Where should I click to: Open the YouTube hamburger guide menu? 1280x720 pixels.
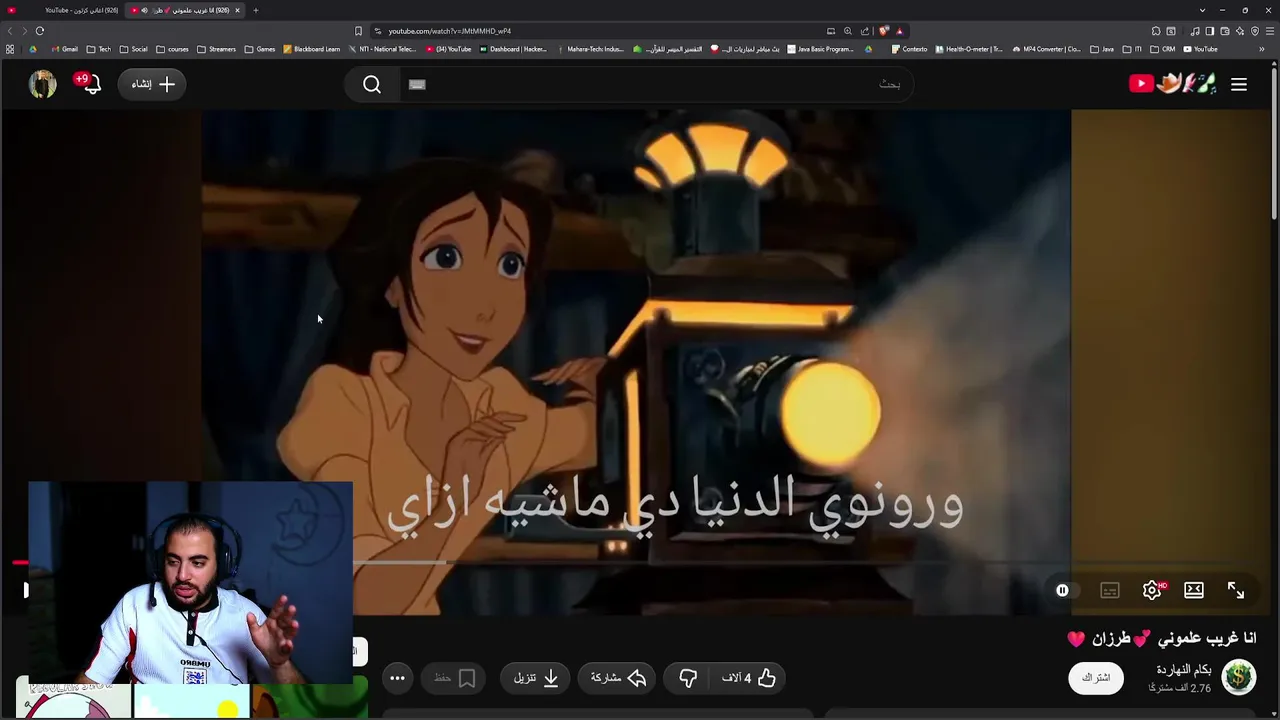tap(1239, 85)
